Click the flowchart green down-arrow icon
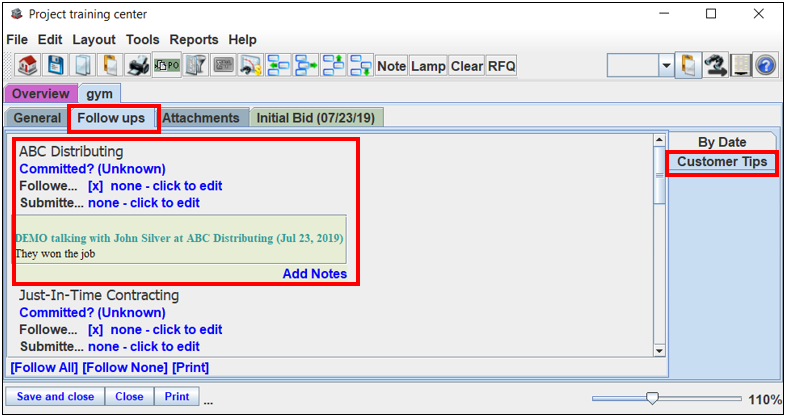Viewport: 787px width, 416px height. (x=360, y=66)
